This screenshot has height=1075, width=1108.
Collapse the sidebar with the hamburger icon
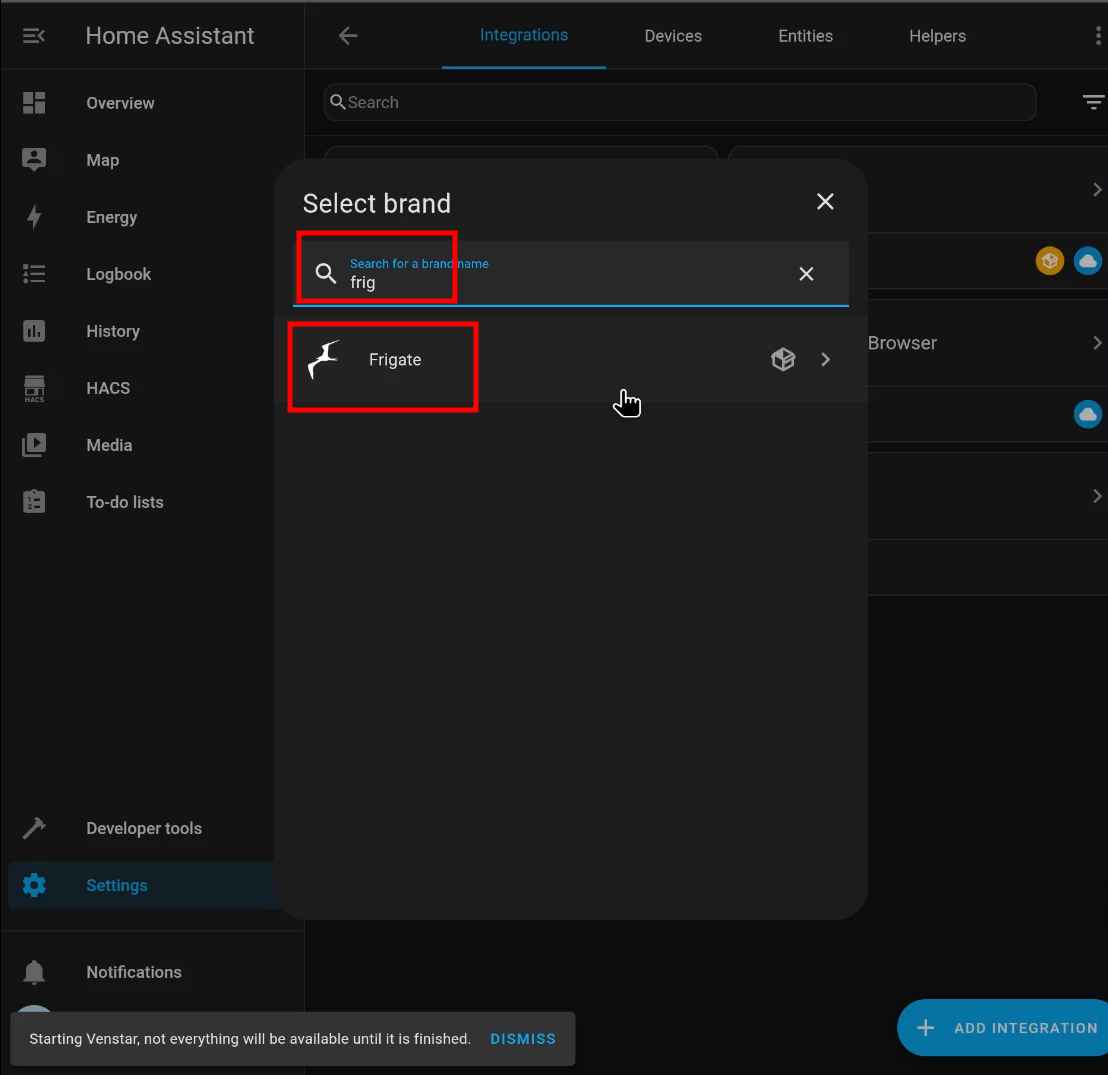click(x=33, y=35)
